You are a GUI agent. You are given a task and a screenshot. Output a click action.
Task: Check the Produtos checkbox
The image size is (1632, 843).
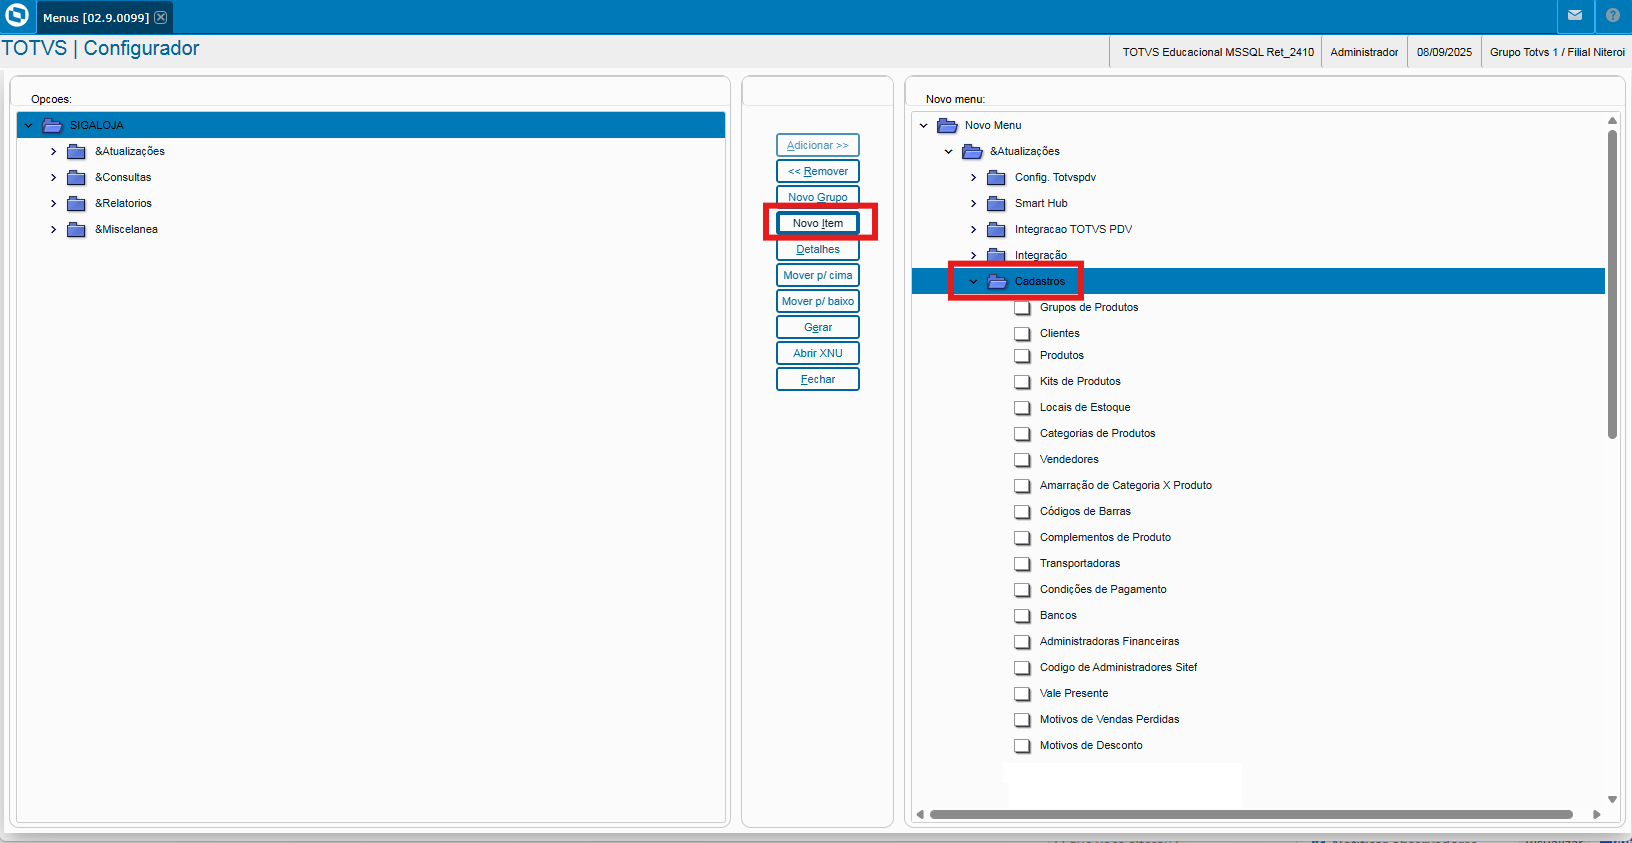pos(1022,355)
